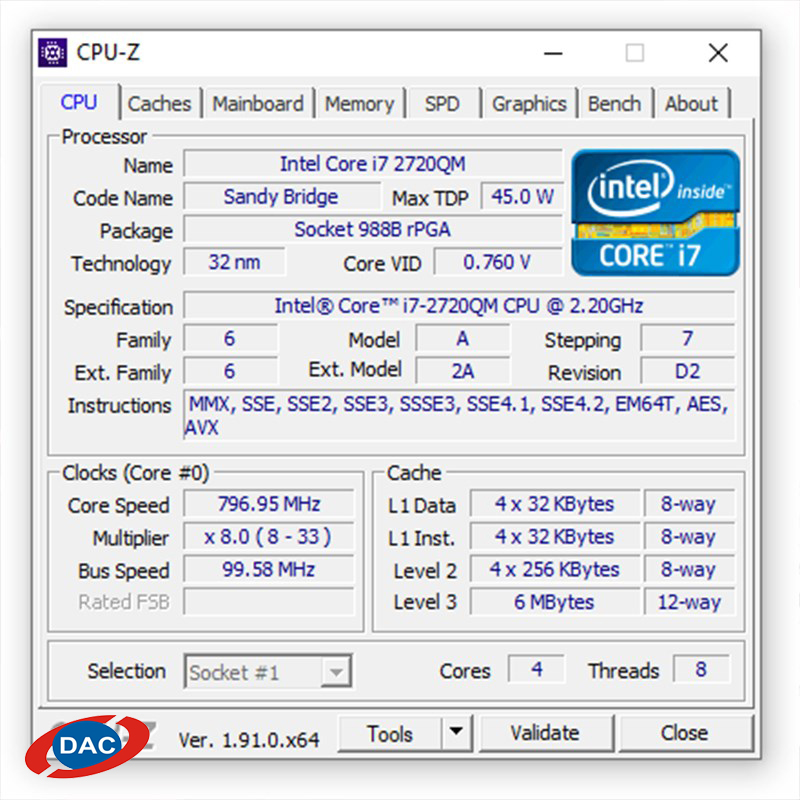800x800 pixels.
Task: Click the Socket 988B rPGA package value
Action: pyautogui.click(x=373, y=230)
